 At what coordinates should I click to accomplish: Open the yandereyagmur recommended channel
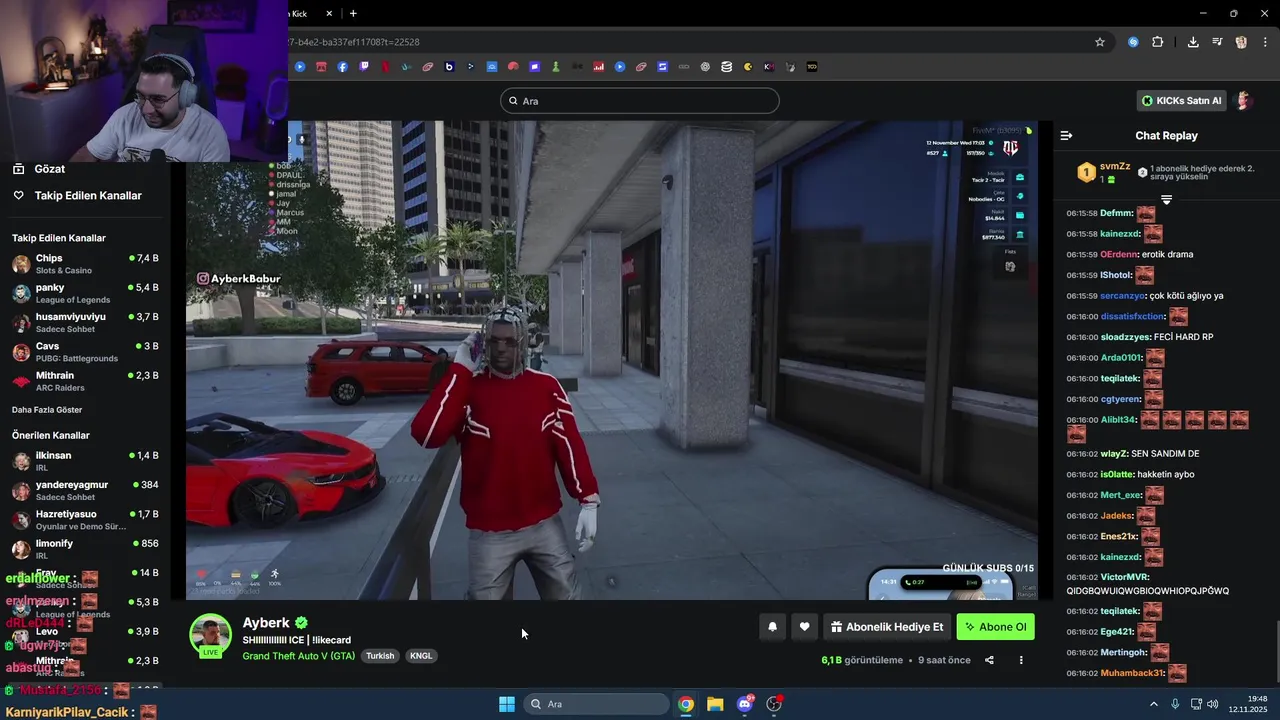[x=84, y=490]
